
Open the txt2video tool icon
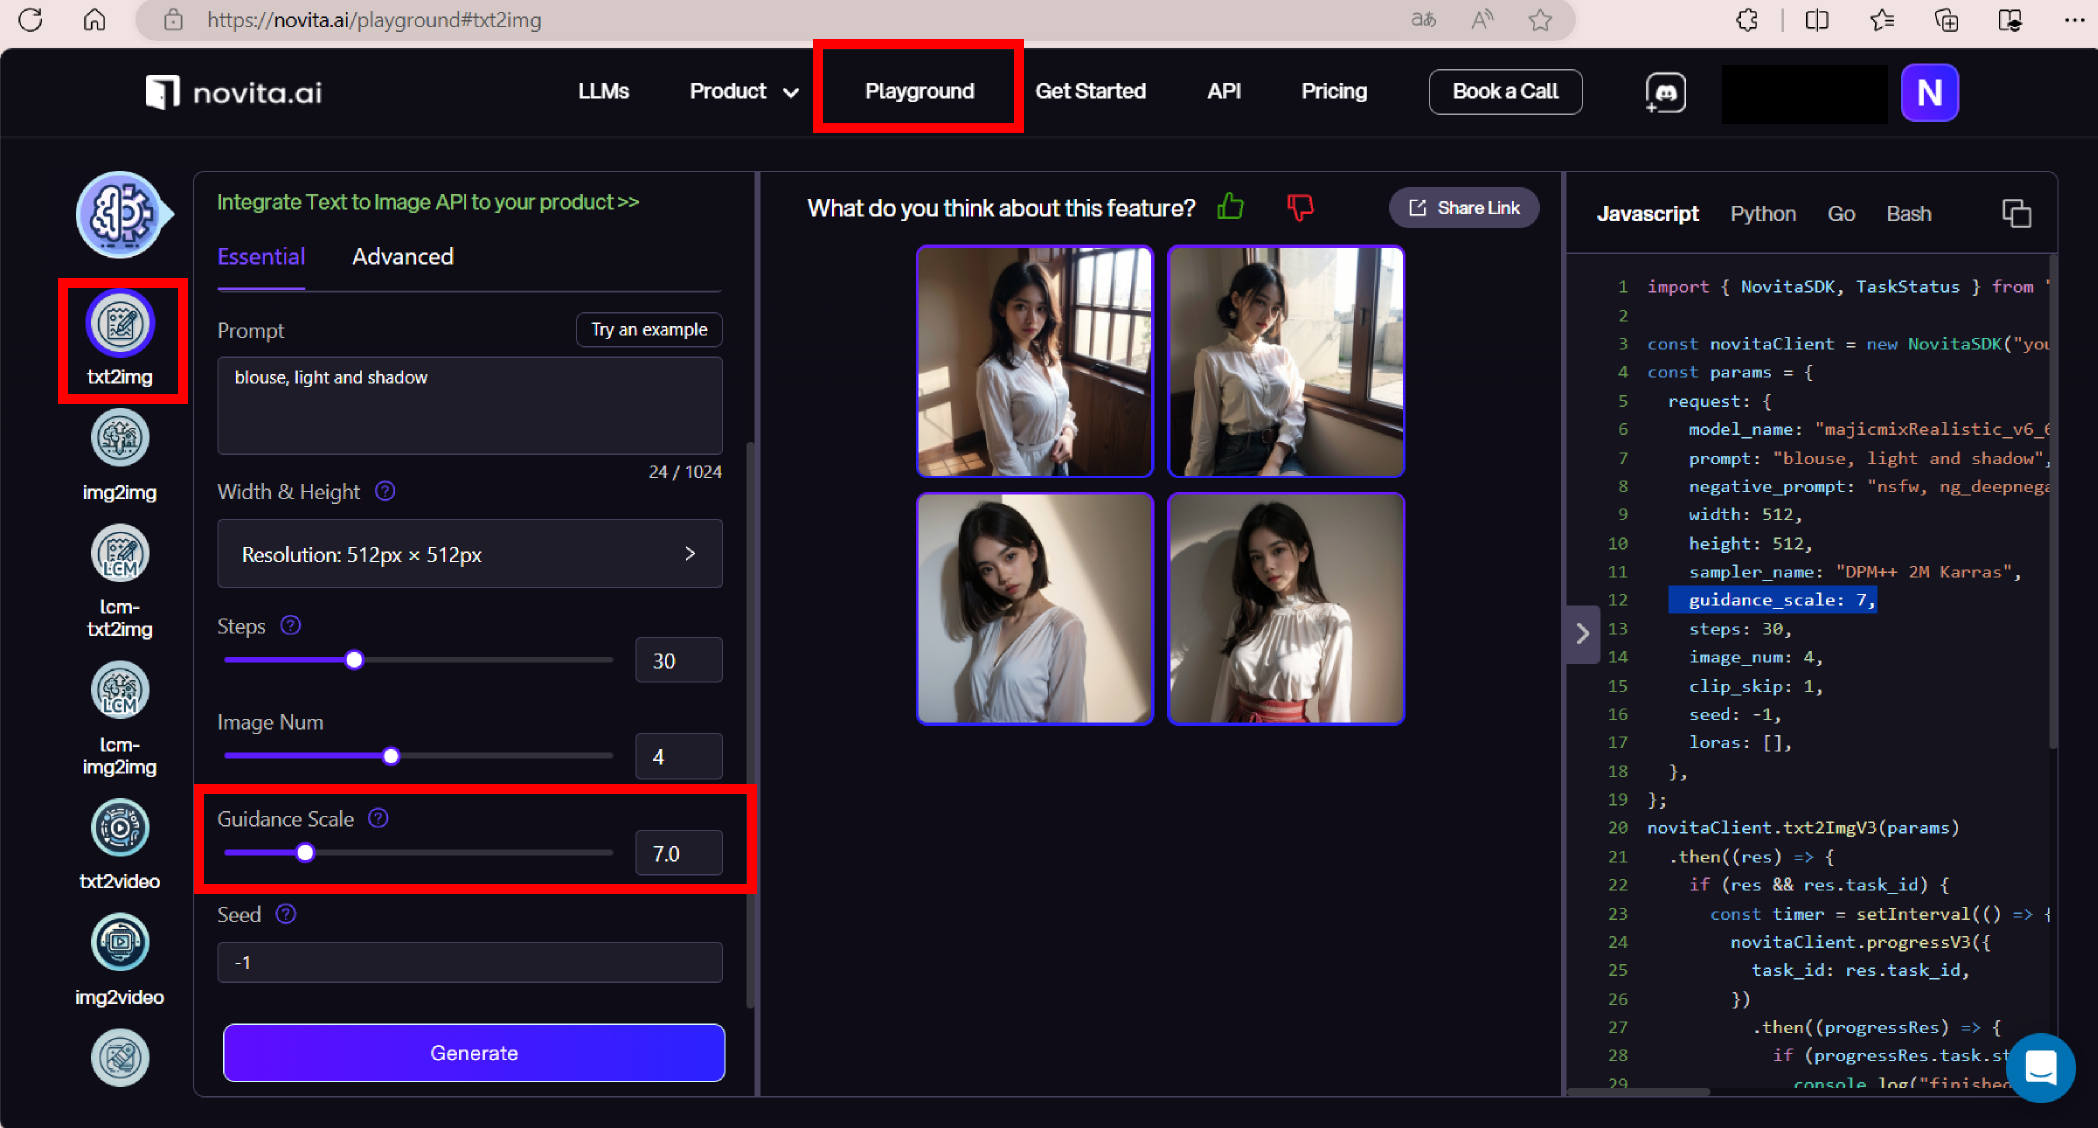(120, 828)
